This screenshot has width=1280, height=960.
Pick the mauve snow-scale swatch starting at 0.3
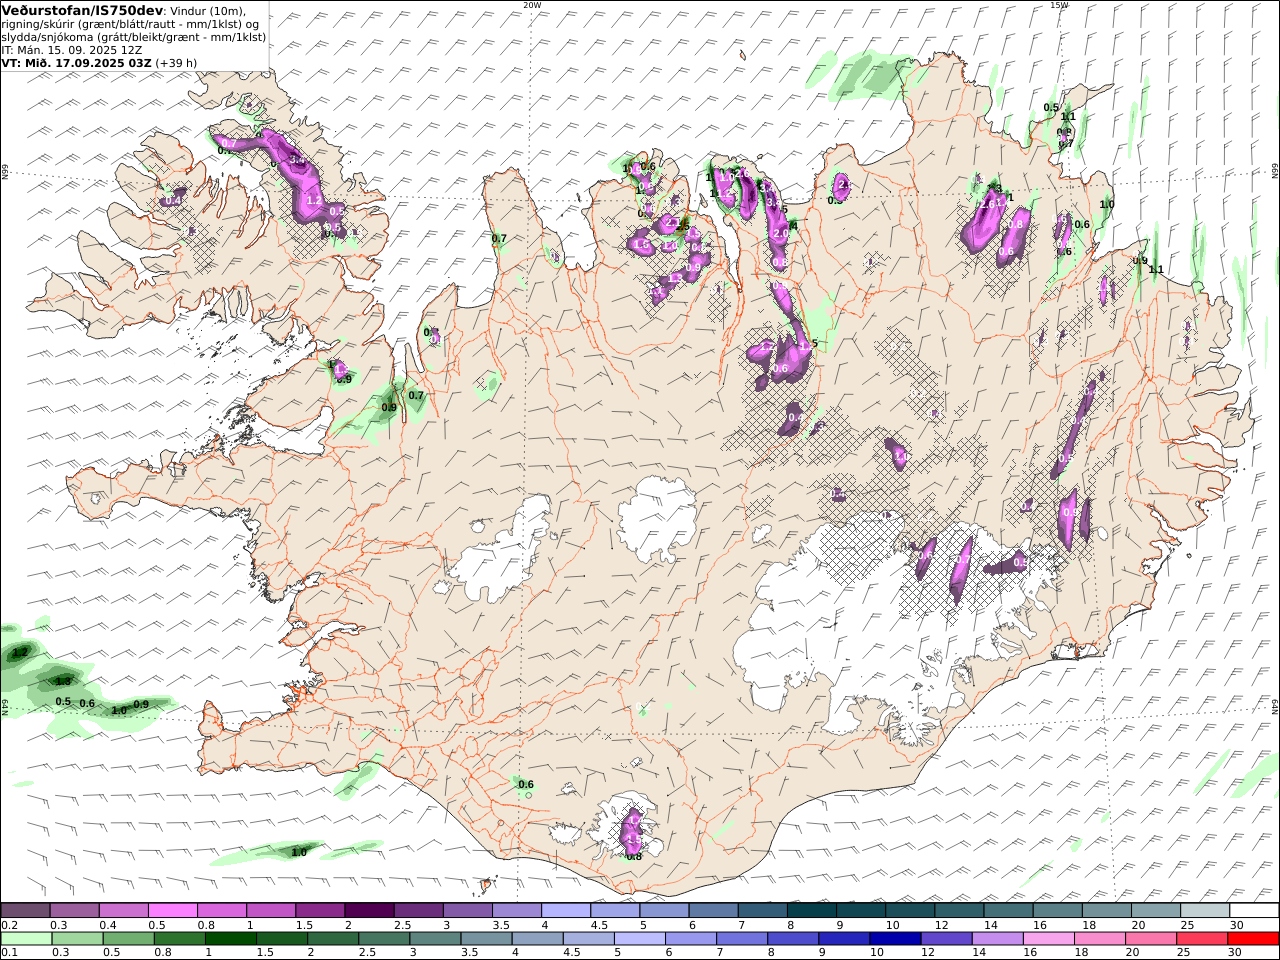[x=74, y=910]
